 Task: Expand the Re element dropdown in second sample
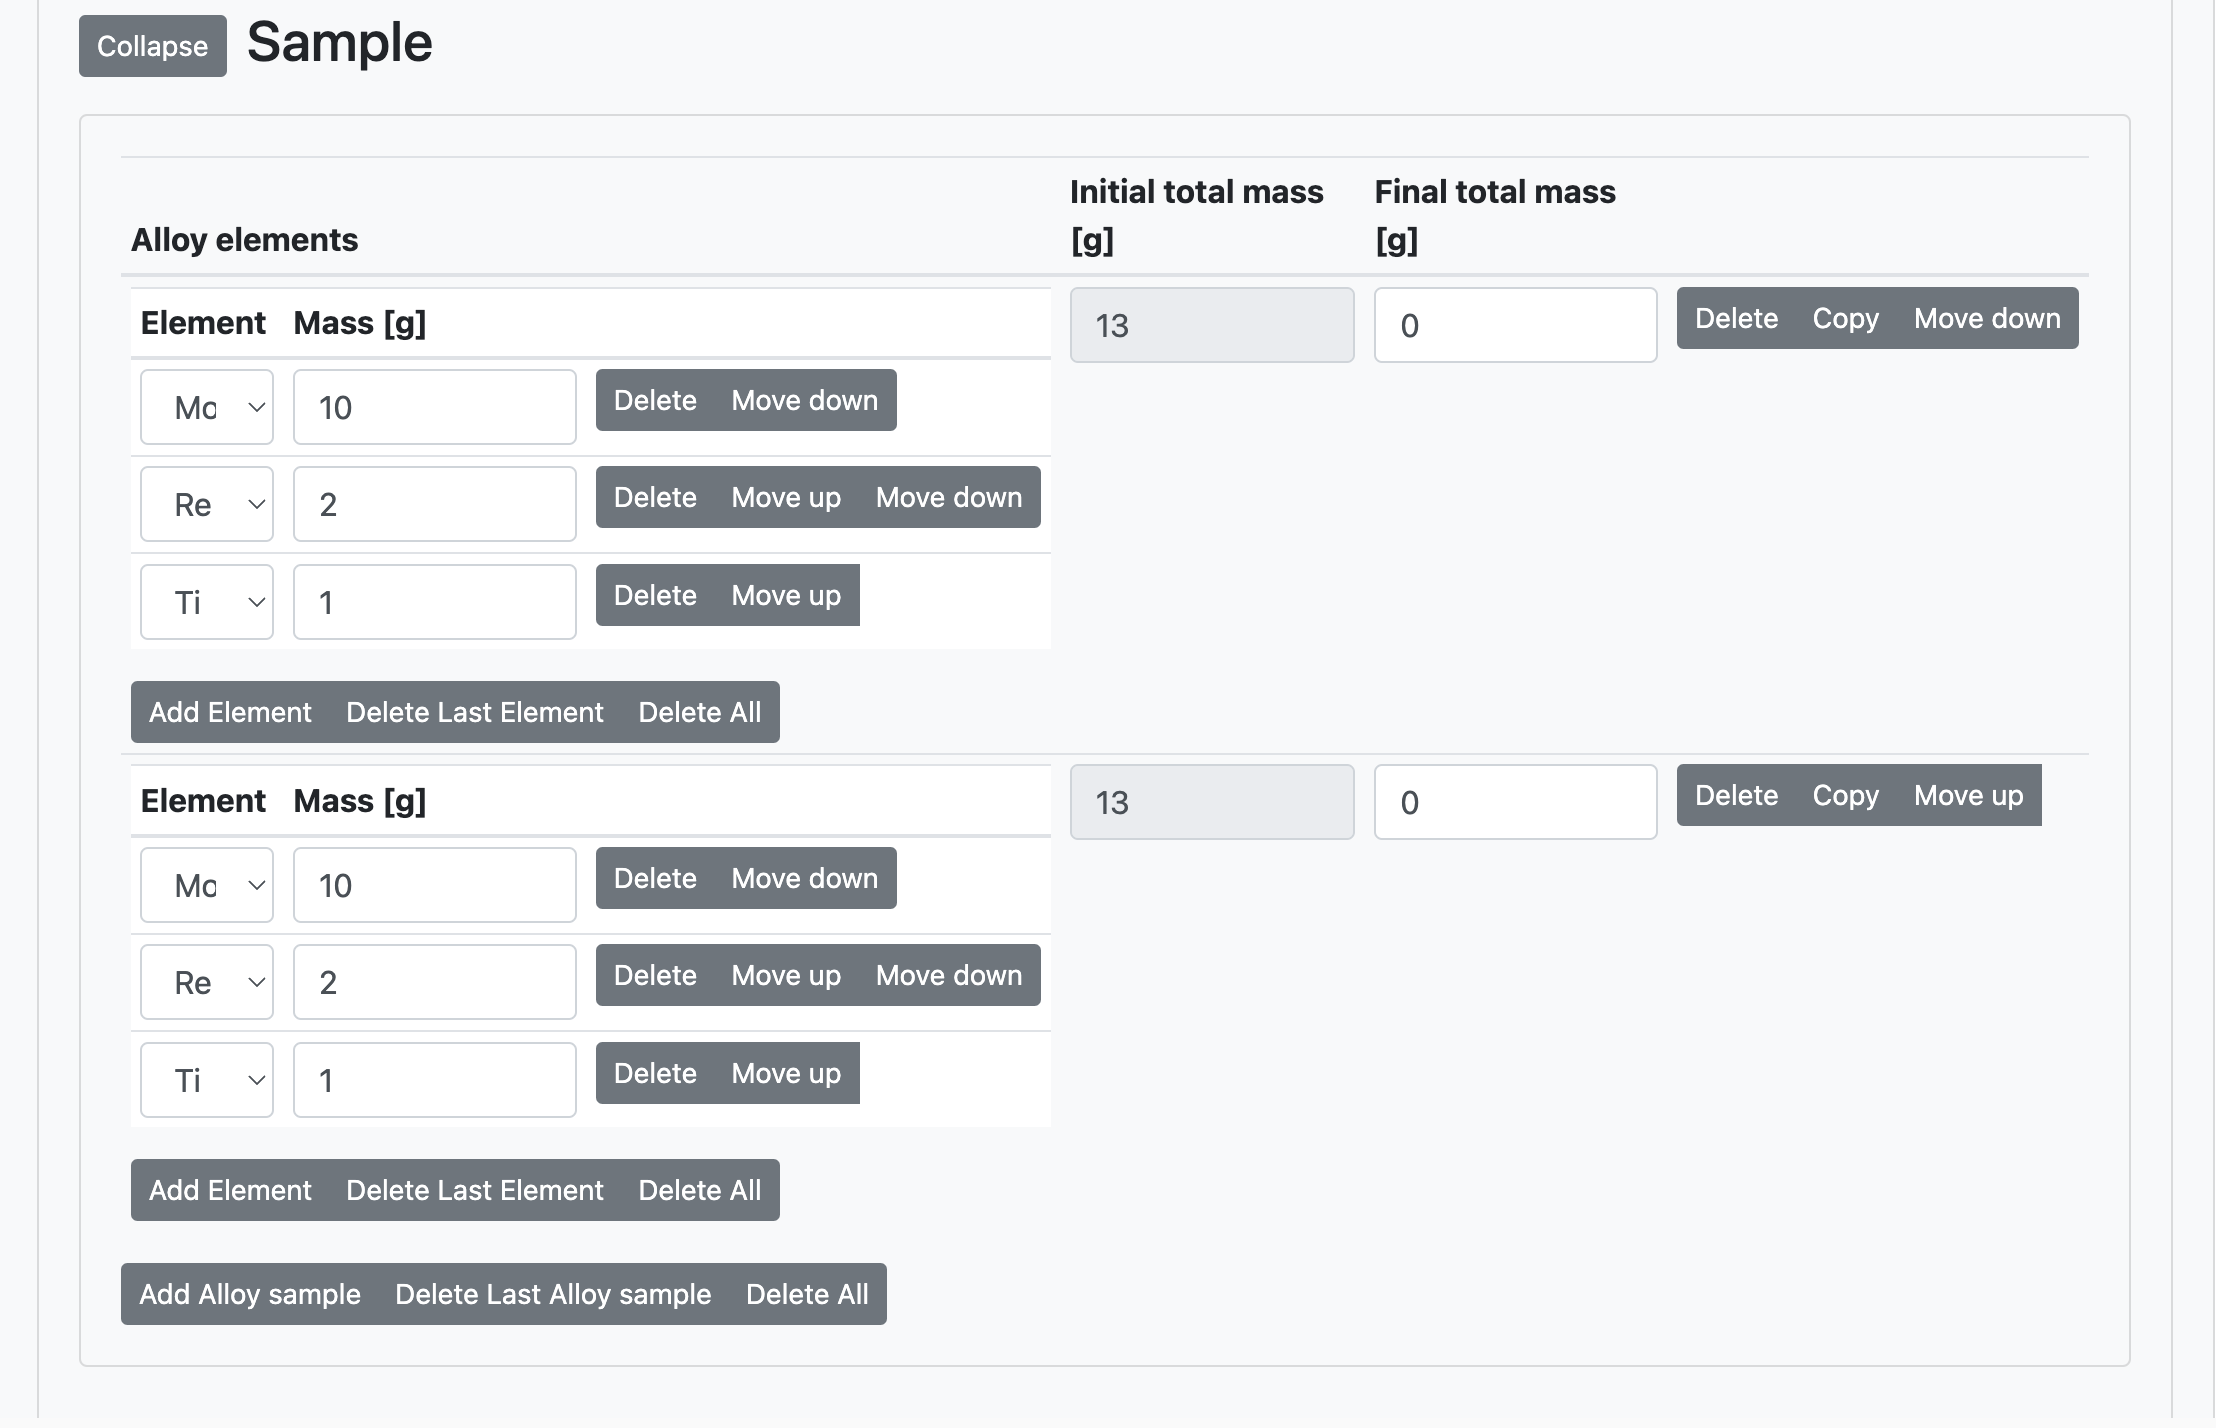click(207, 981)
